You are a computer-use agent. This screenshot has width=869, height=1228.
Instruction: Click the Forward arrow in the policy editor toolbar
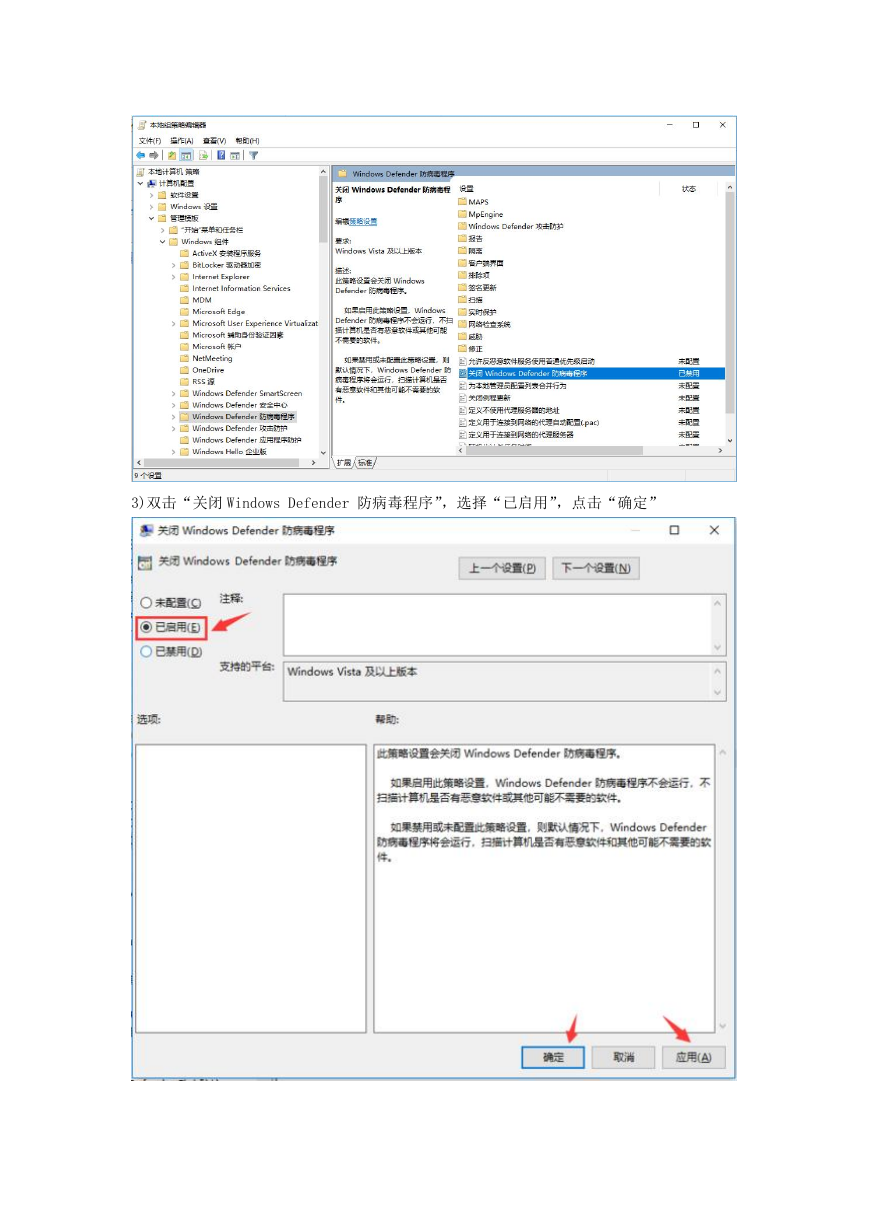(154, 155)
